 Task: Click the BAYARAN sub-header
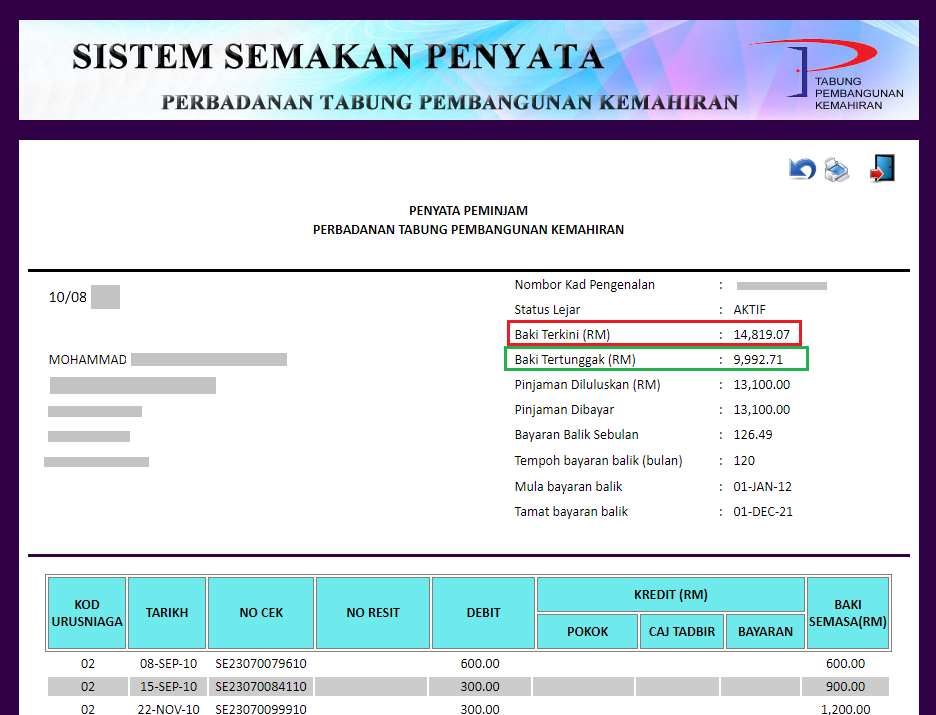click(765, 631)
